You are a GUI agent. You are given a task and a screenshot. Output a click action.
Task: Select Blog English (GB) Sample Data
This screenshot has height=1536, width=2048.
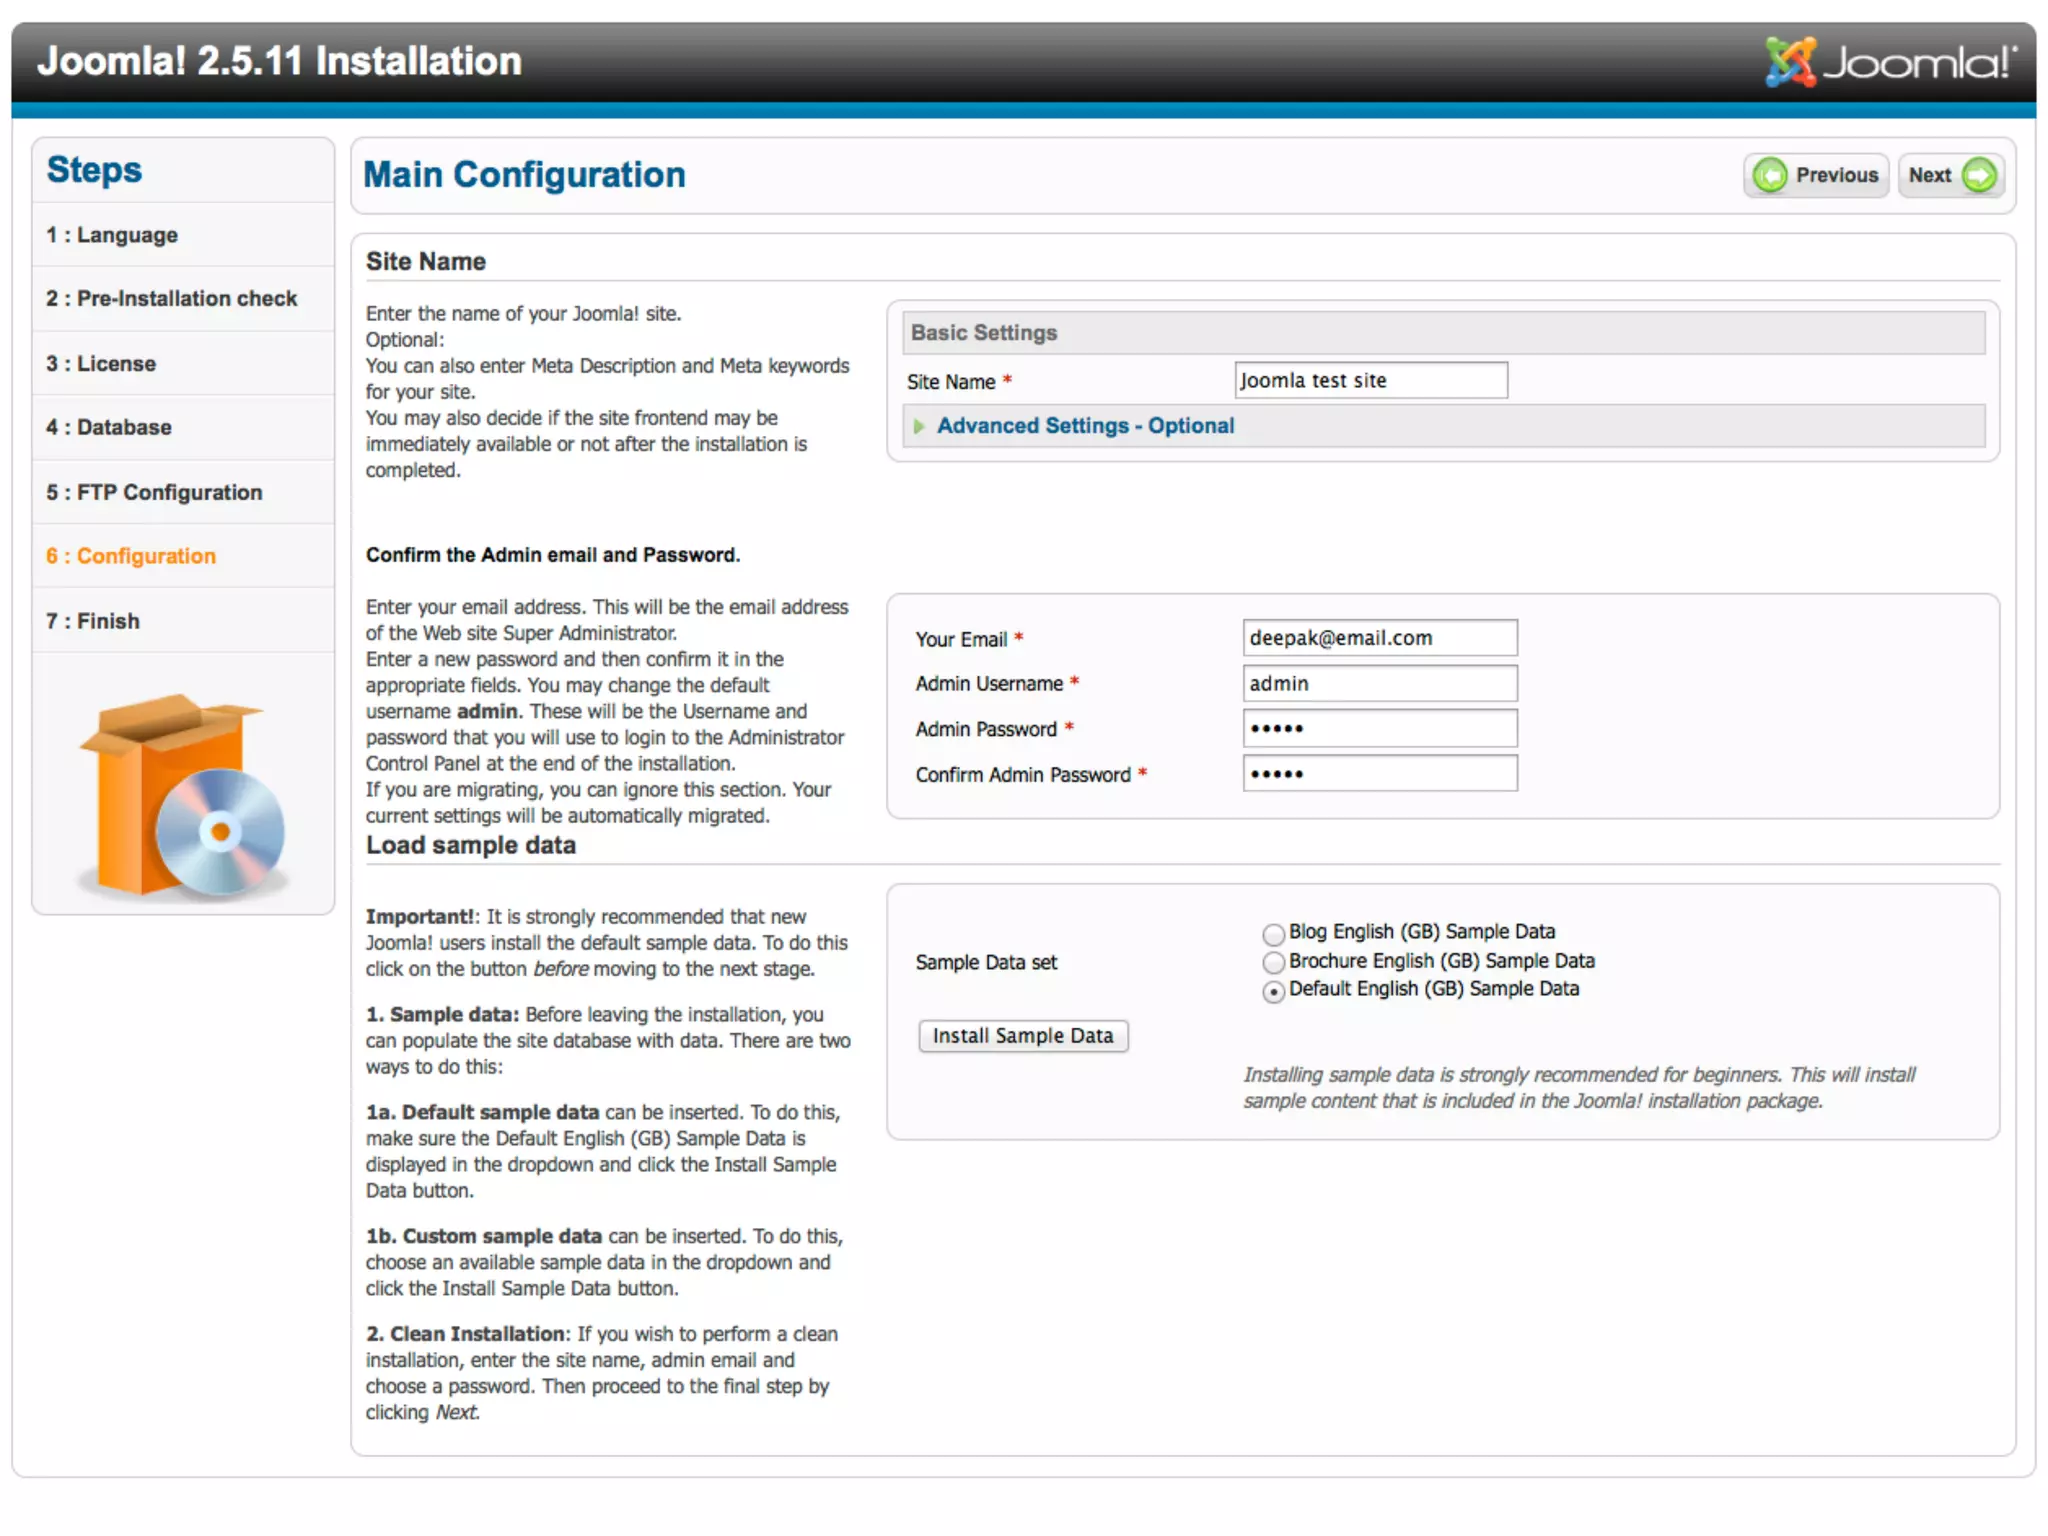pos(1273,934)
